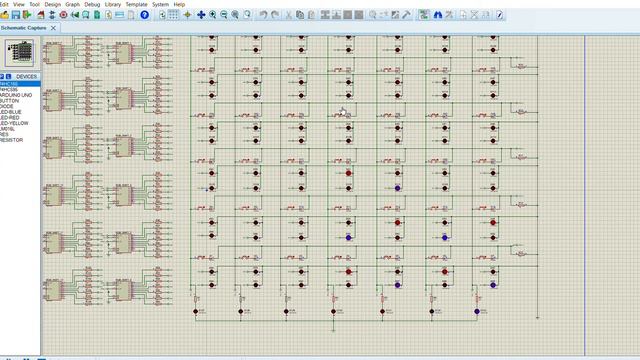Click the Zoom Out magnifier
This screenshot has height=360, width=640.
pyautogui.click(x=224, y=15)
